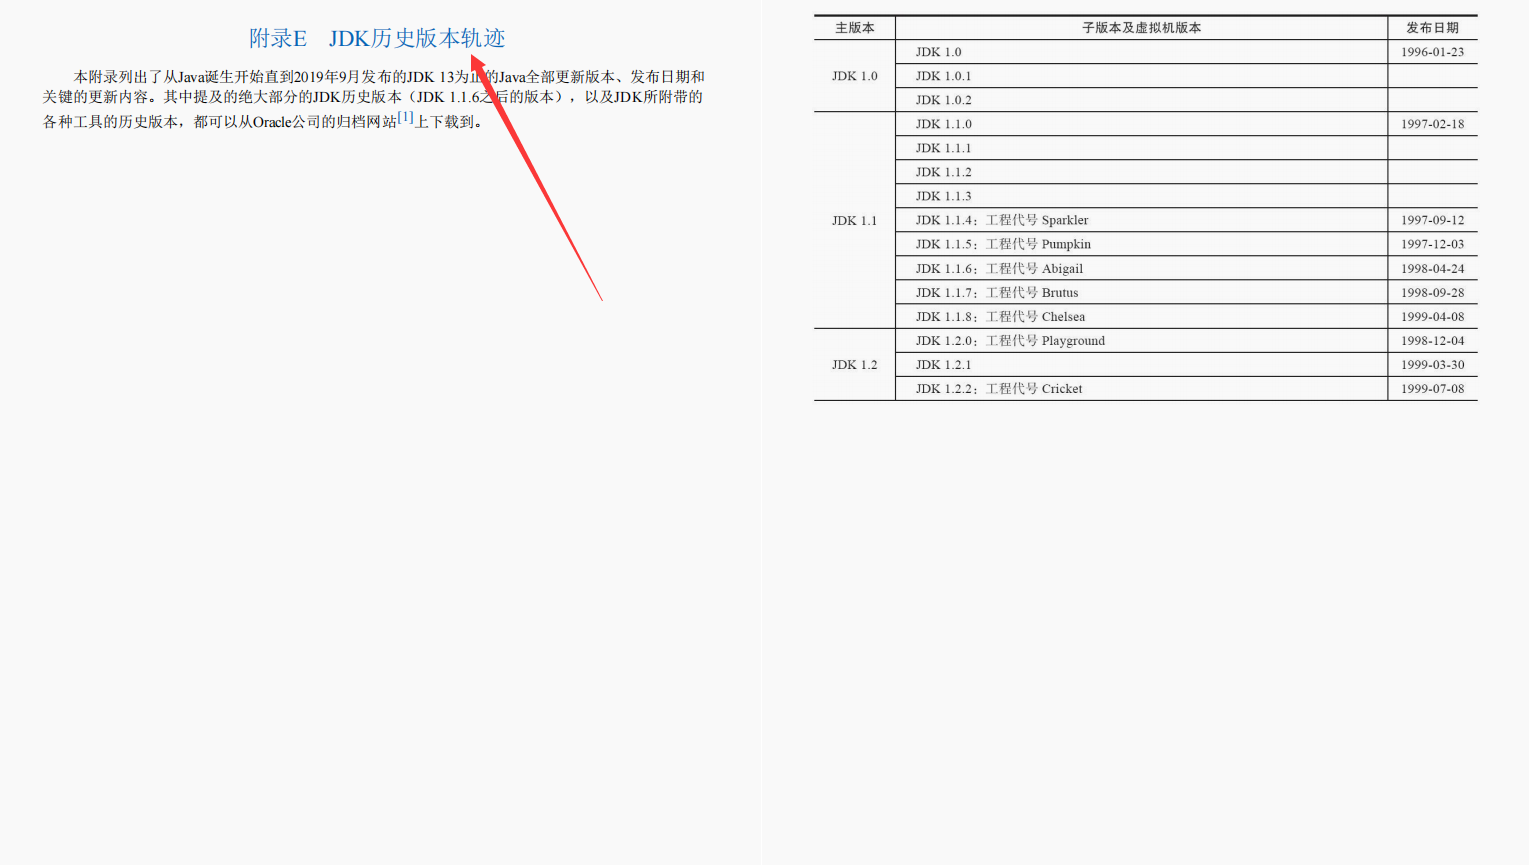Click the release date 1999-03-30
Screen dimensions: 1532x865
(x=1432, y=365)
